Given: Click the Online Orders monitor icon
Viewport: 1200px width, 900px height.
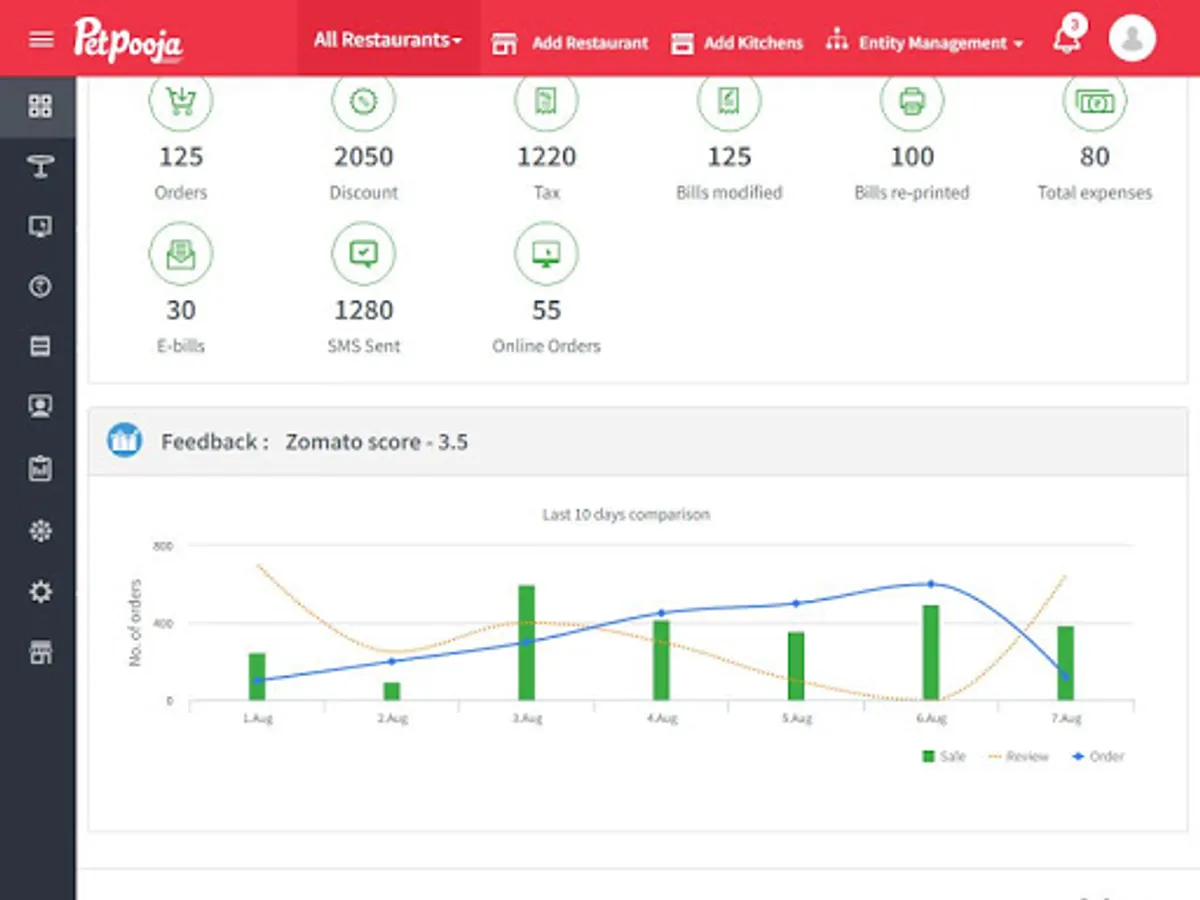Looking at the screenshot, I should click(x=546, y=254).
